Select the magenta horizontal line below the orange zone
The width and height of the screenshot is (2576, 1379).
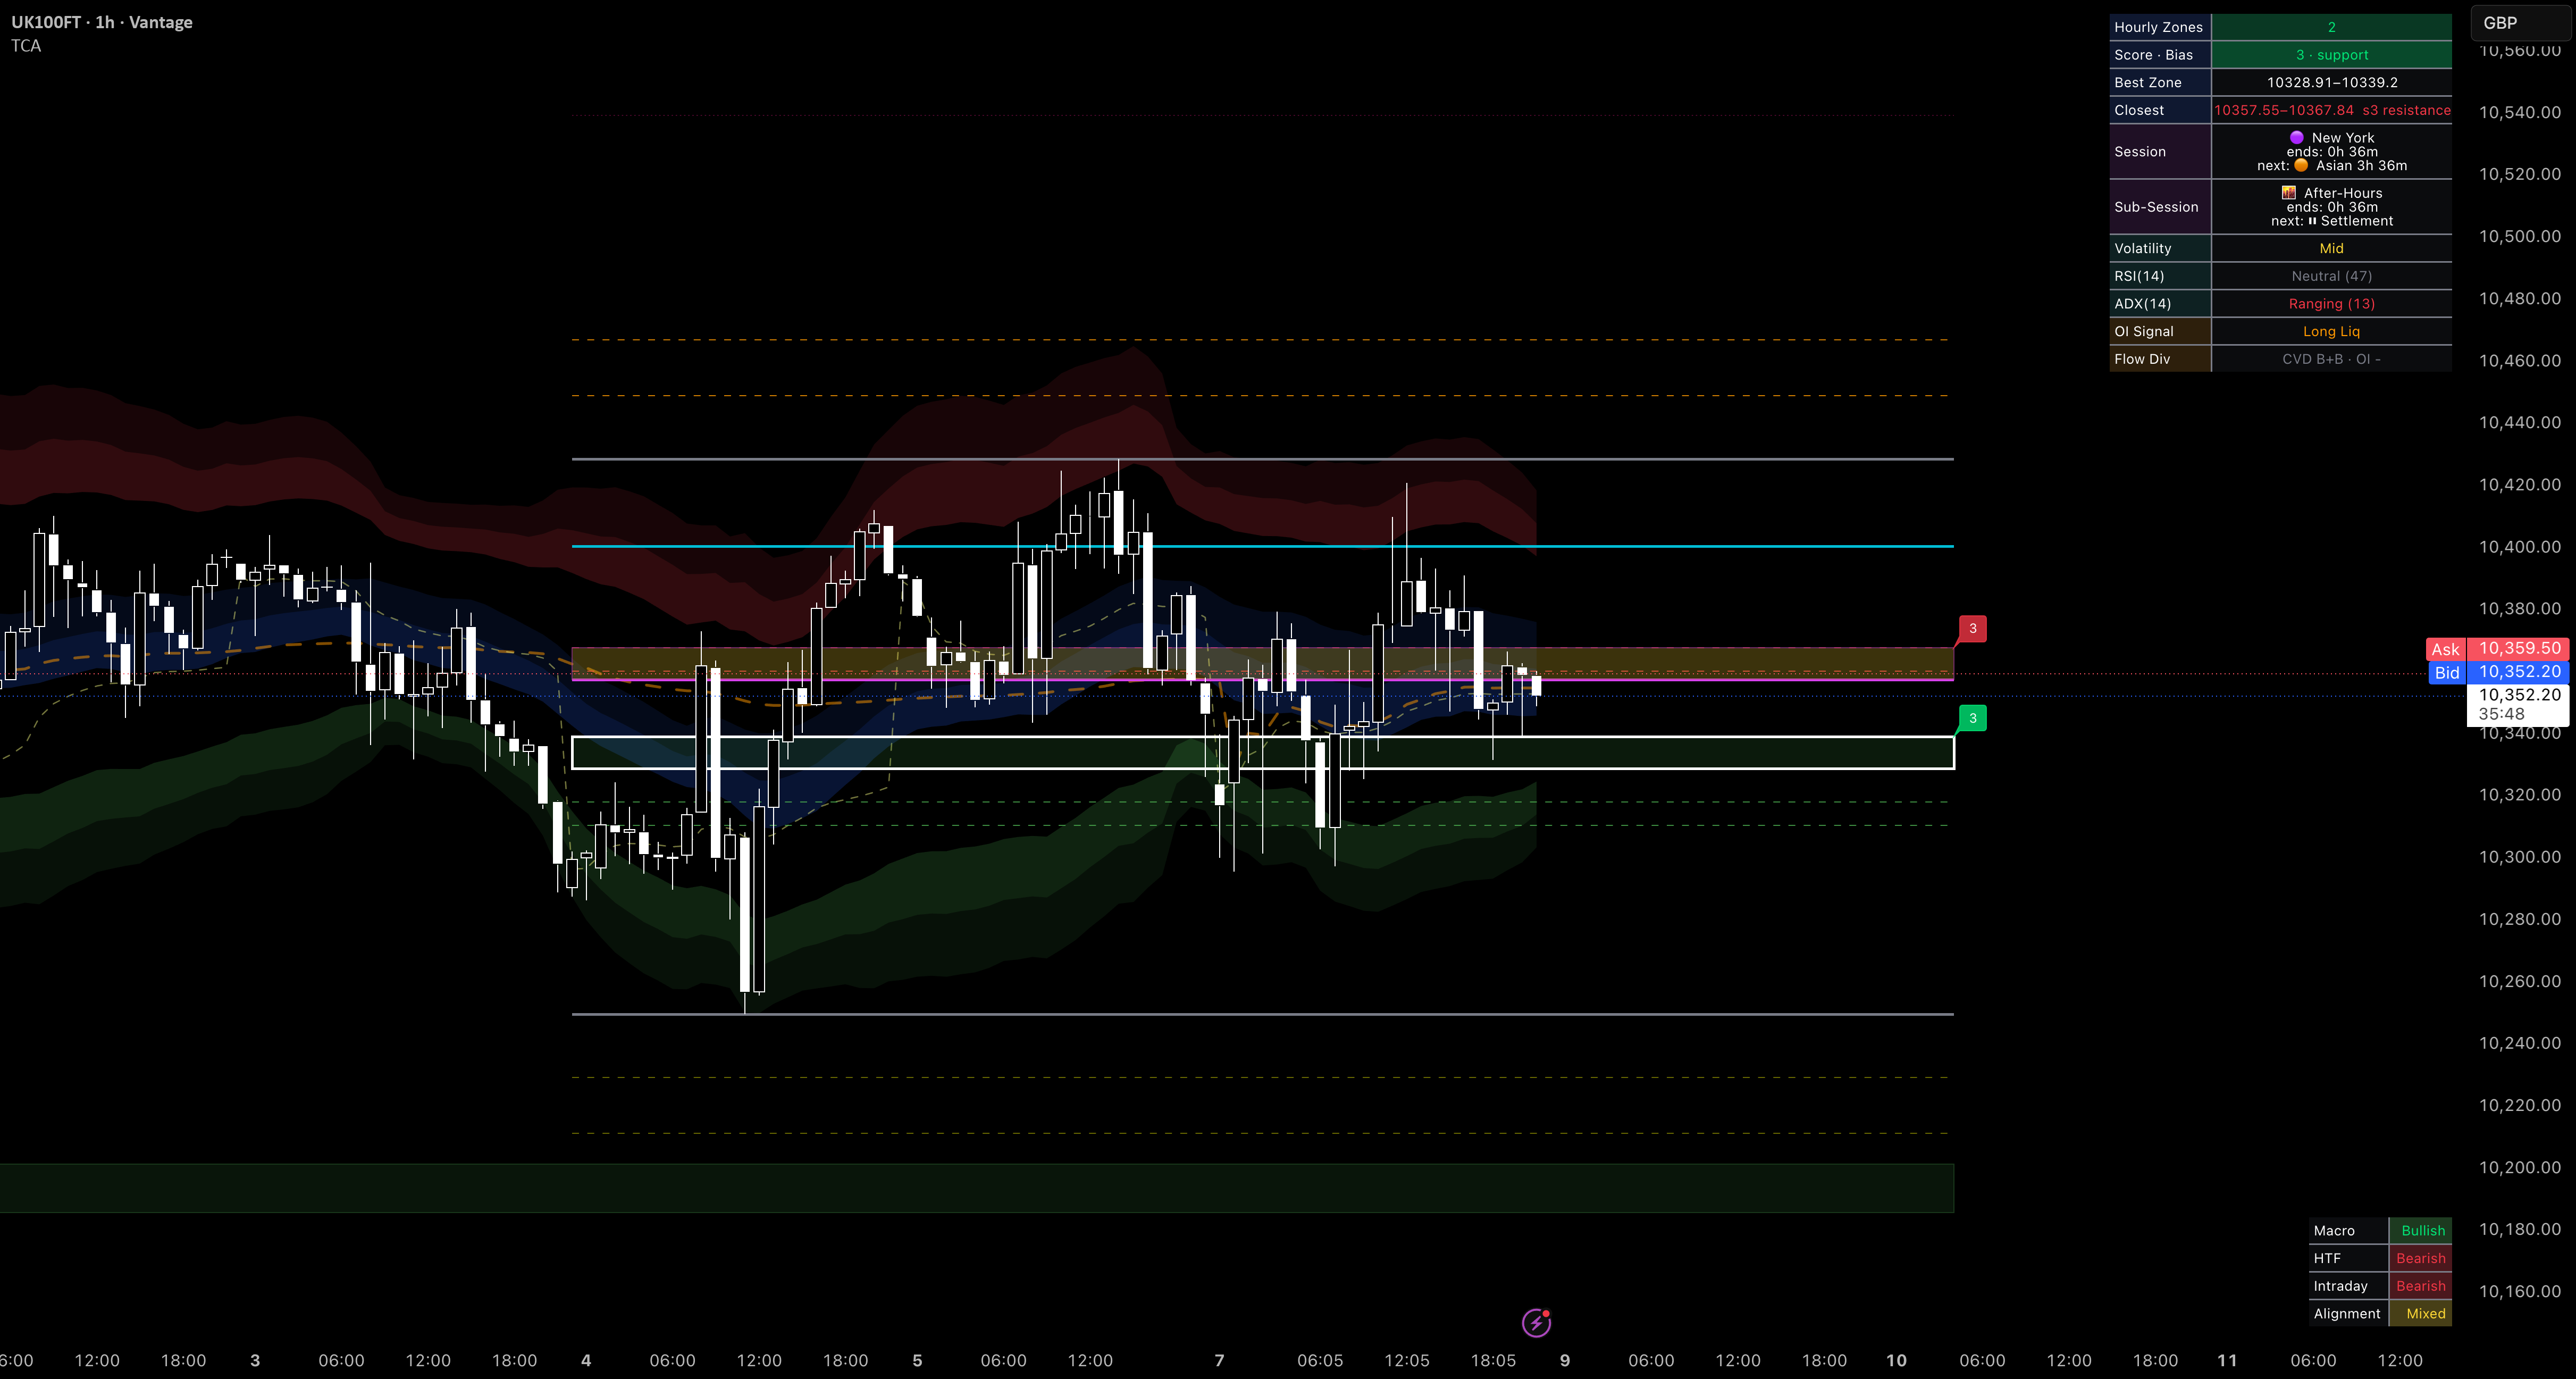tap(1262, 680)
